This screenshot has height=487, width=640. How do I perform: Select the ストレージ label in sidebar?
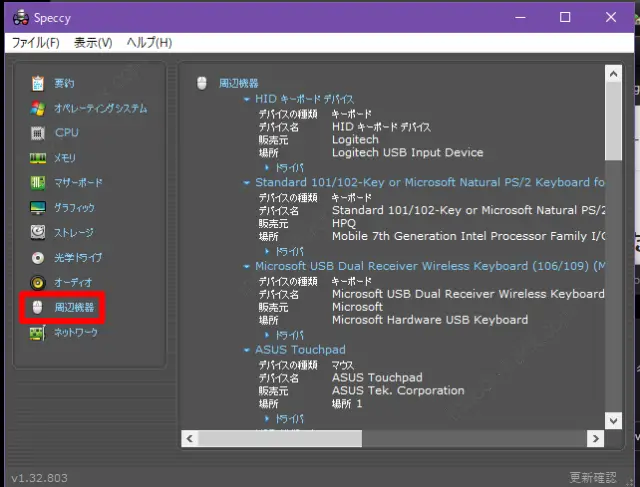coord(74,233)
